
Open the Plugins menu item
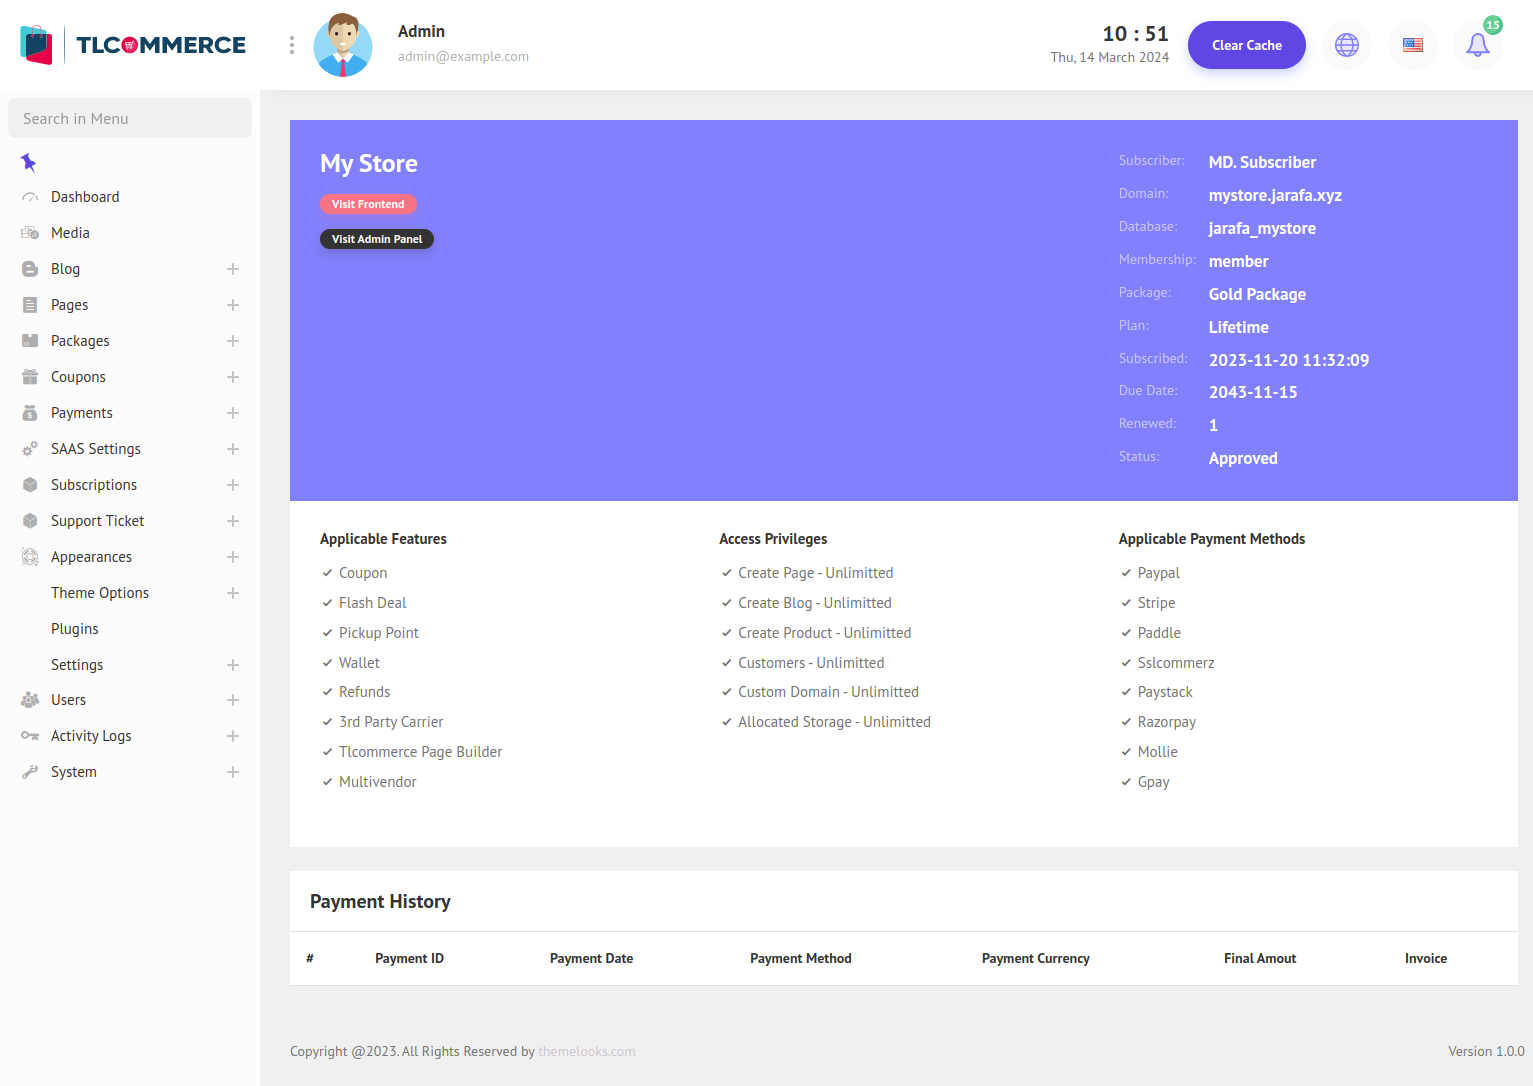[75, 629]
